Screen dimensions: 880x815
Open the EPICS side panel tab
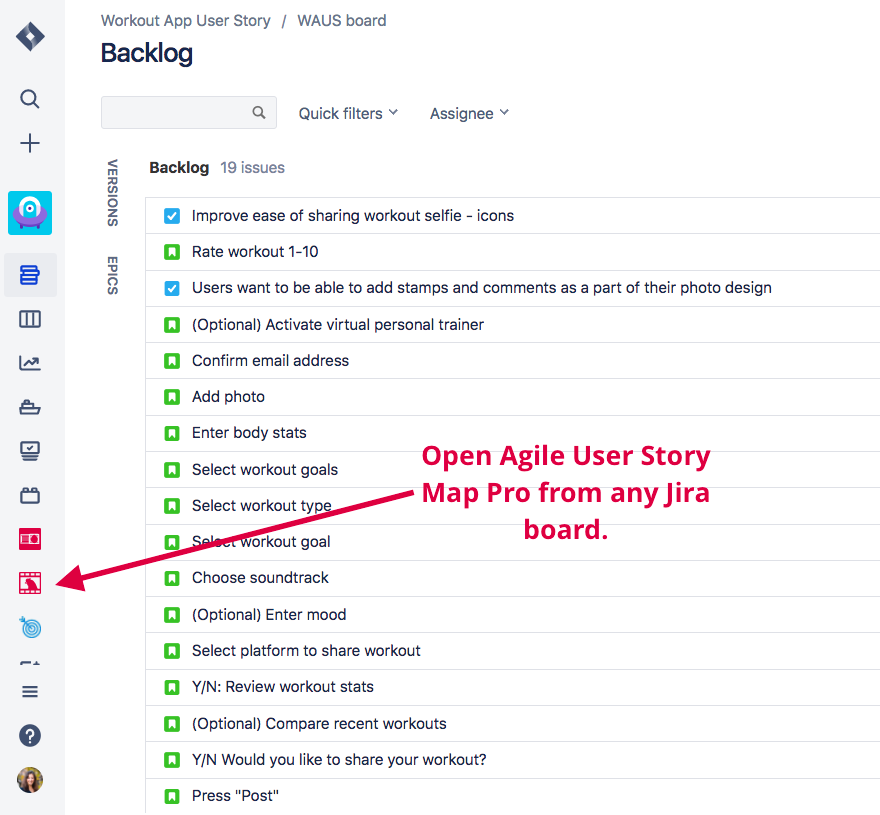(113, 275)
